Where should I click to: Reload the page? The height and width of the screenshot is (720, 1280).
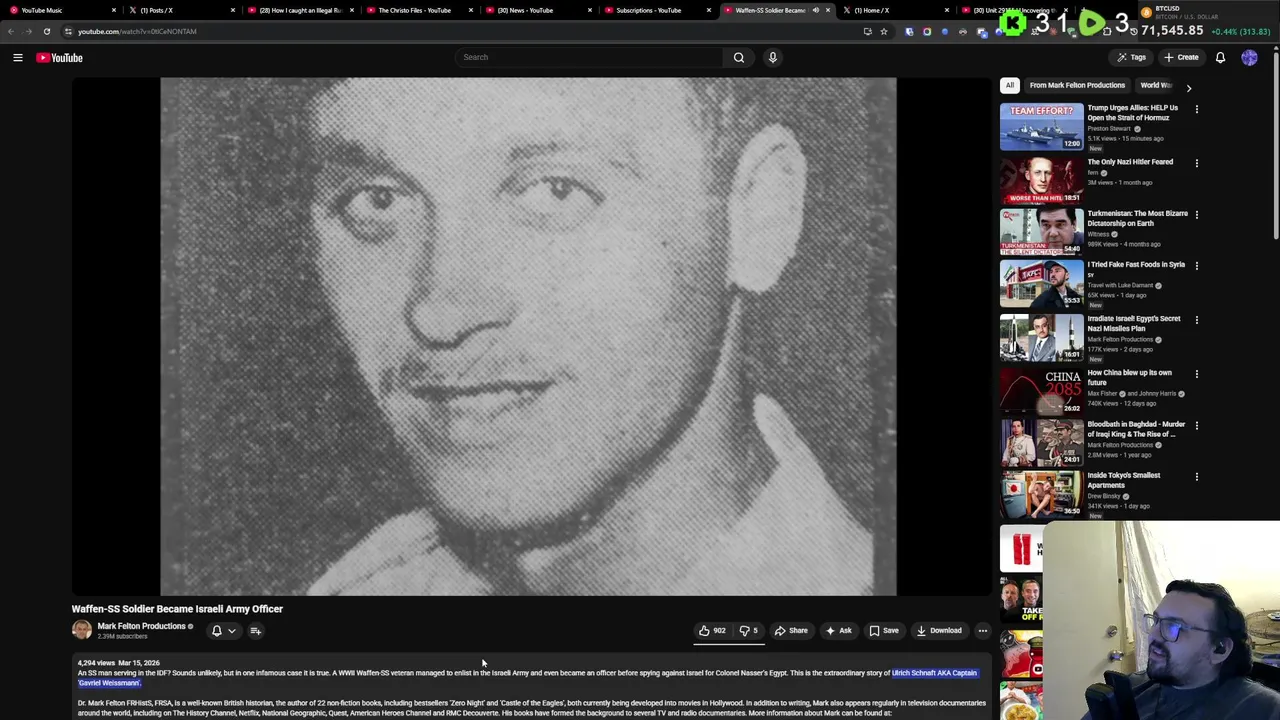click(x=46, y=31)
